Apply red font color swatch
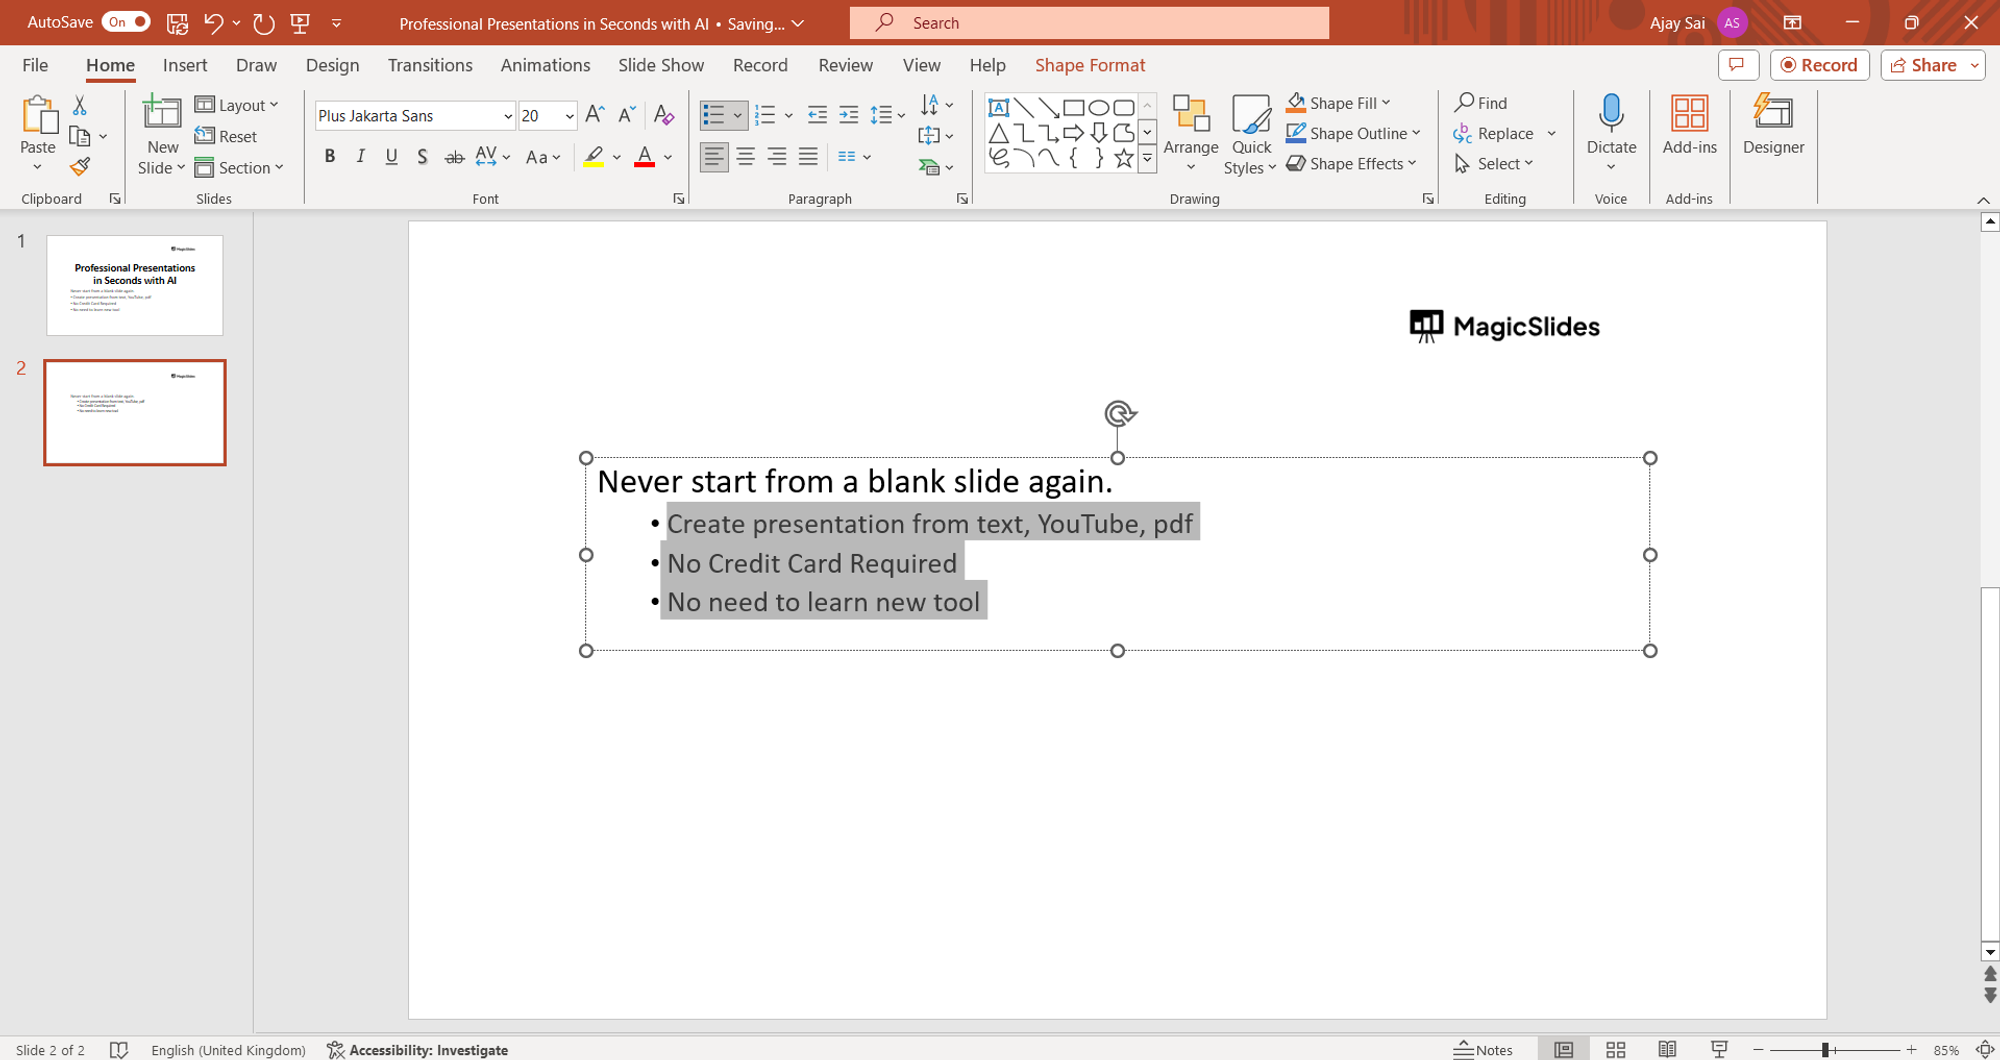This screenshot has height=1060, width=2000. pos(645,157)
